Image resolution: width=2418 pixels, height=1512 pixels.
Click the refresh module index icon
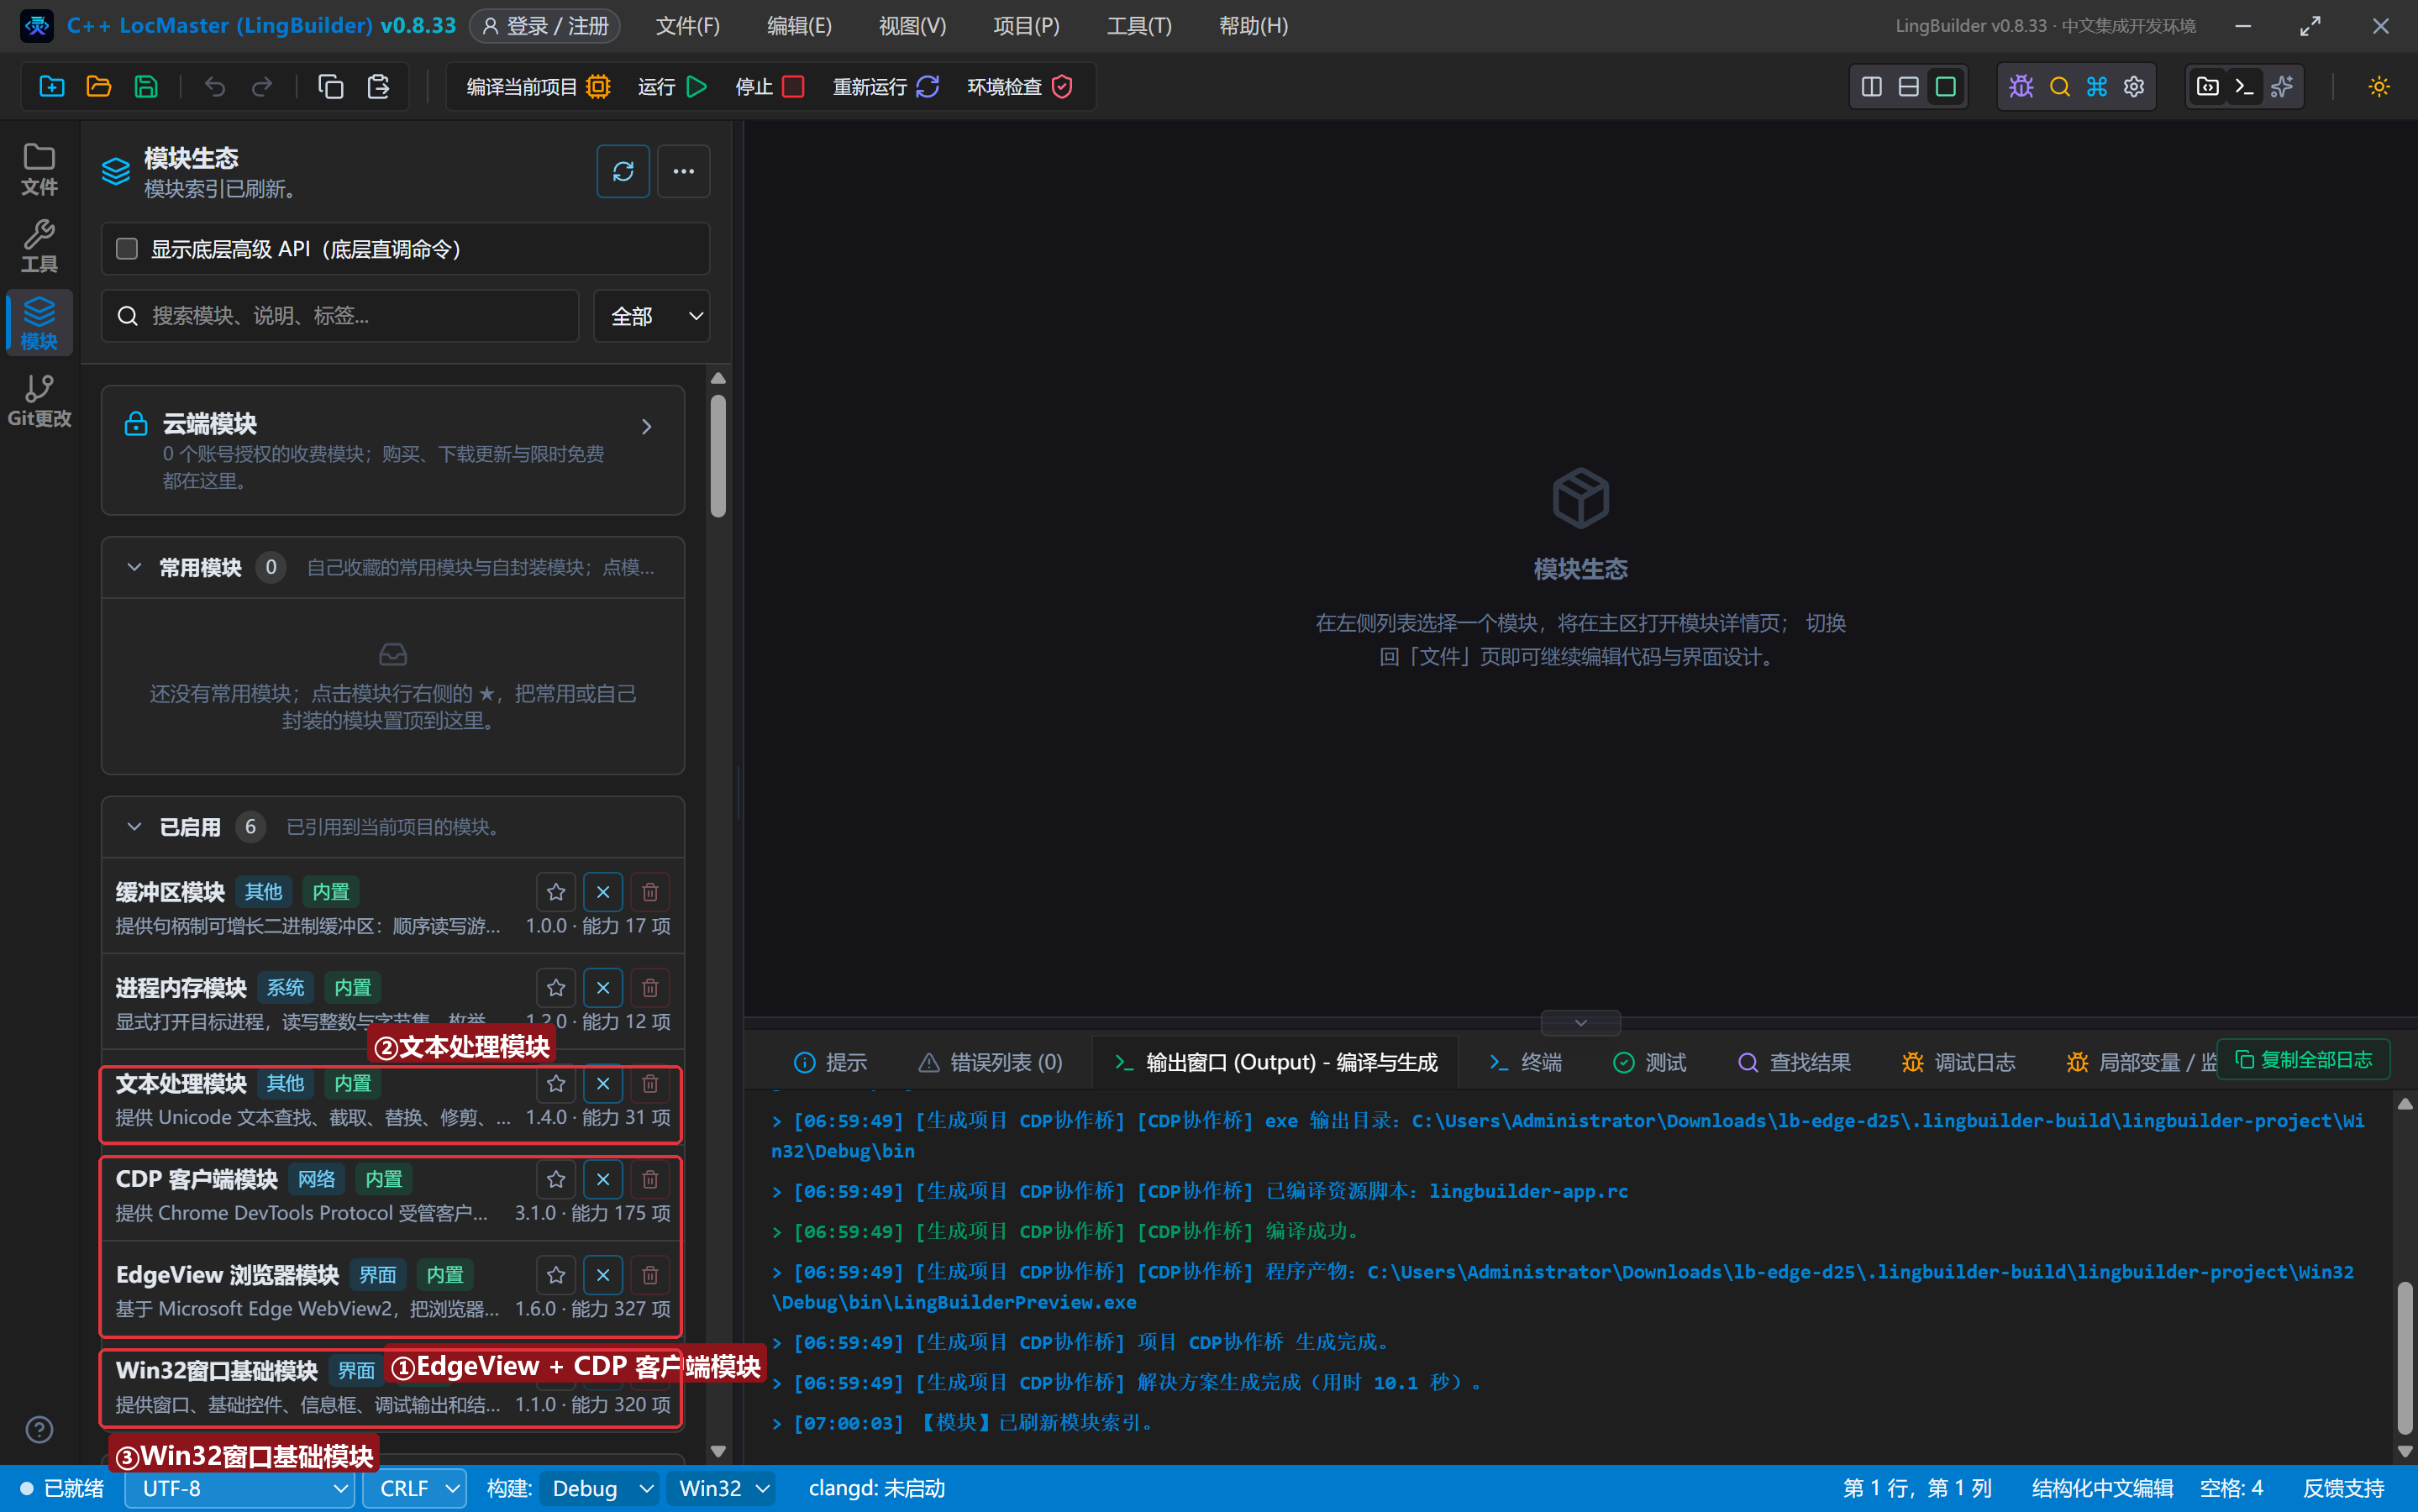click(622, 171)
